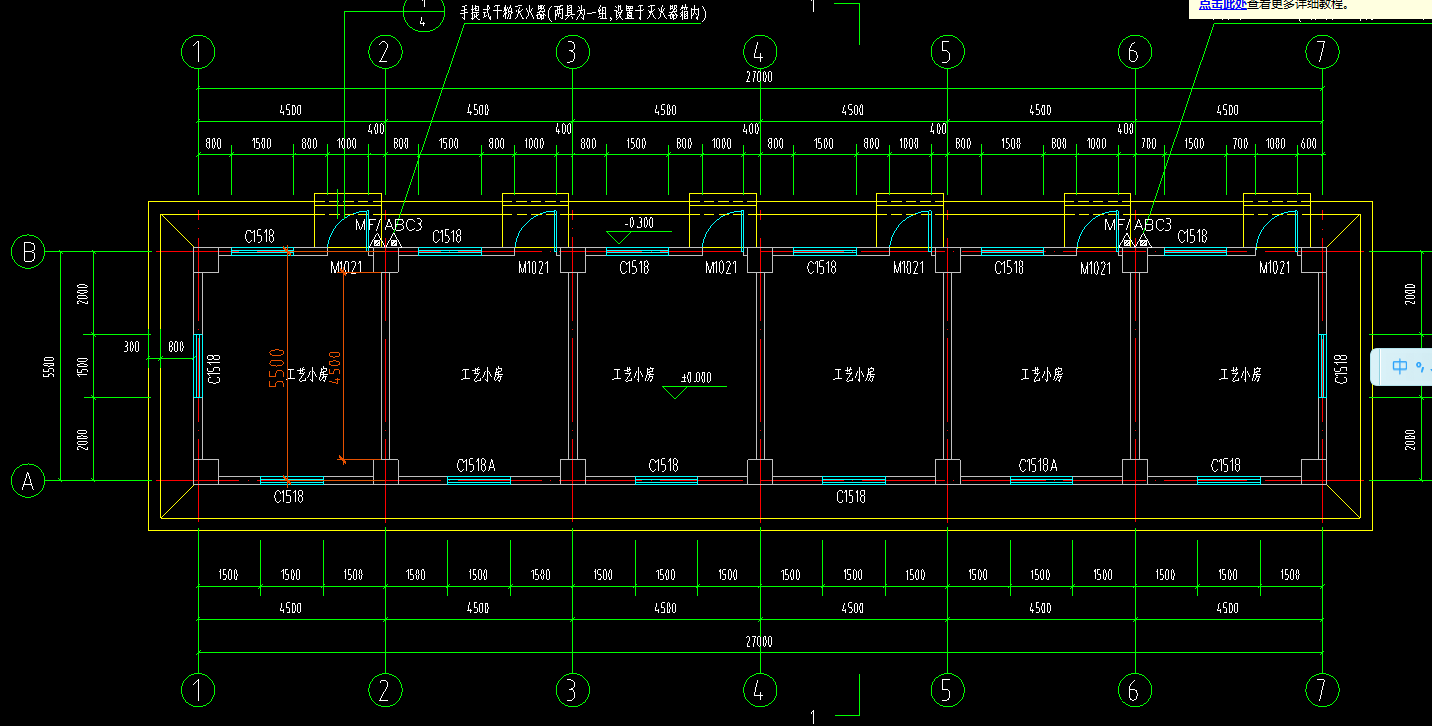
Task: Click the 中 input method indicator
Action: (1400, 367)
